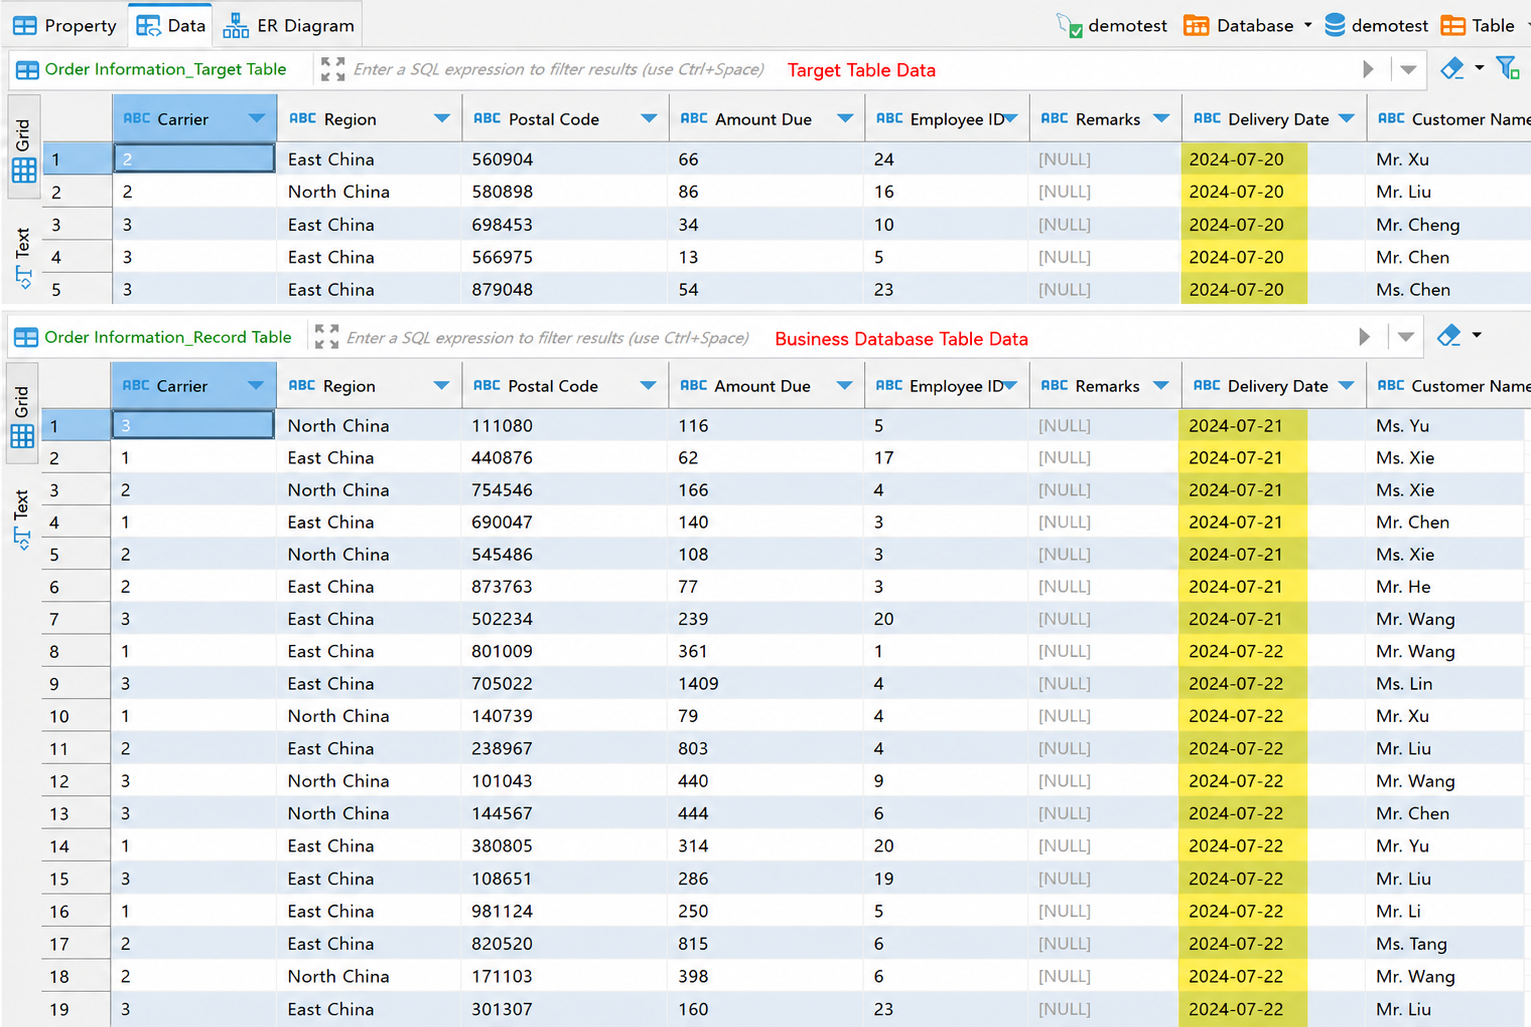Click the demotest connection icon with checkmark
The image size is (1531, 1027).
click(1070, 26)
